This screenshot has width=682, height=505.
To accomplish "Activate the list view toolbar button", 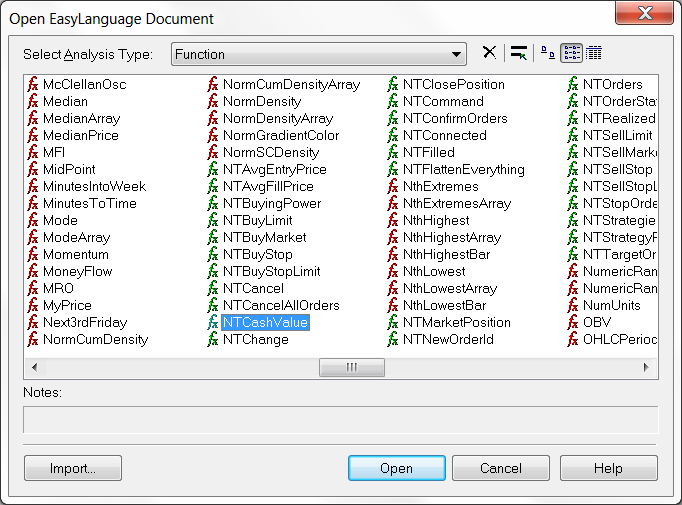I will click(571, 53).
